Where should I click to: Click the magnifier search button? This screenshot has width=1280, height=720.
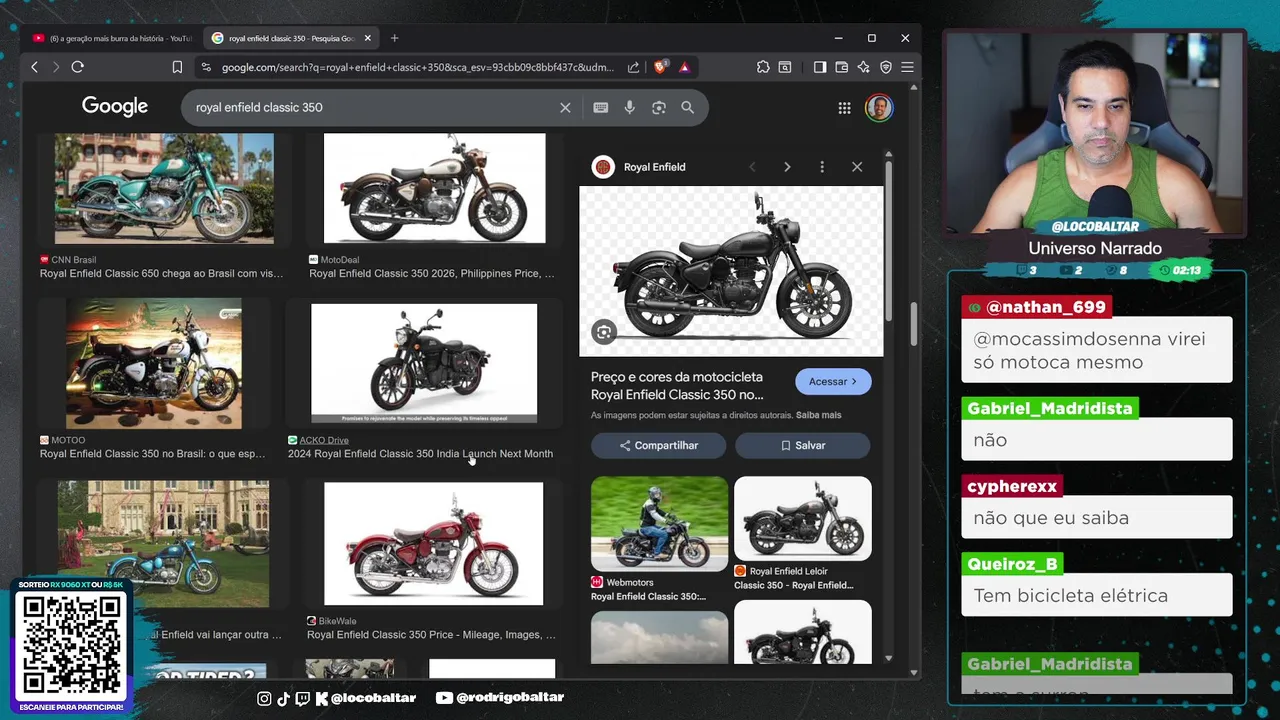pyautogui.click(x=688, y=107)
